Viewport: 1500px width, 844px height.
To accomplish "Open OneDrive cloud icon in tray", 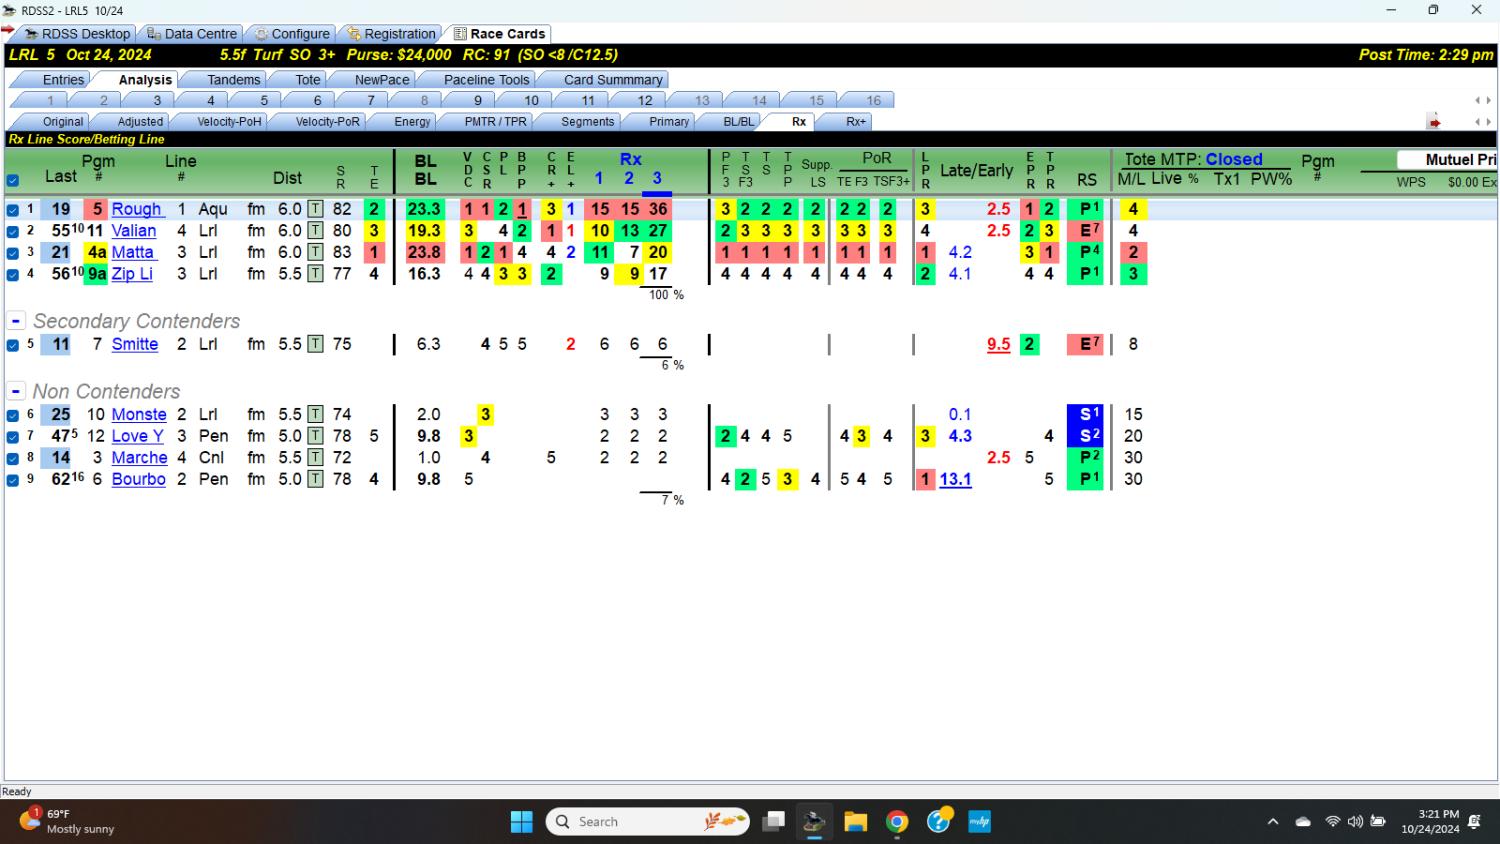I will click(x=1303, y=821).
